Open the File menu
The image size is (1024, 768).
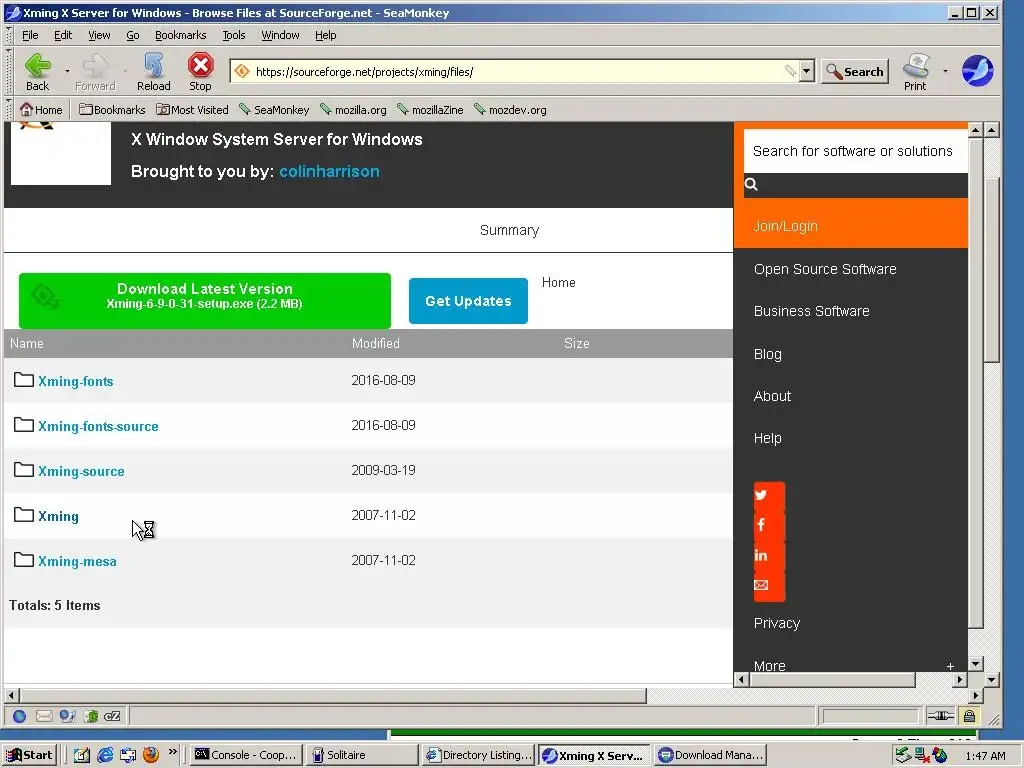point(30,35)
